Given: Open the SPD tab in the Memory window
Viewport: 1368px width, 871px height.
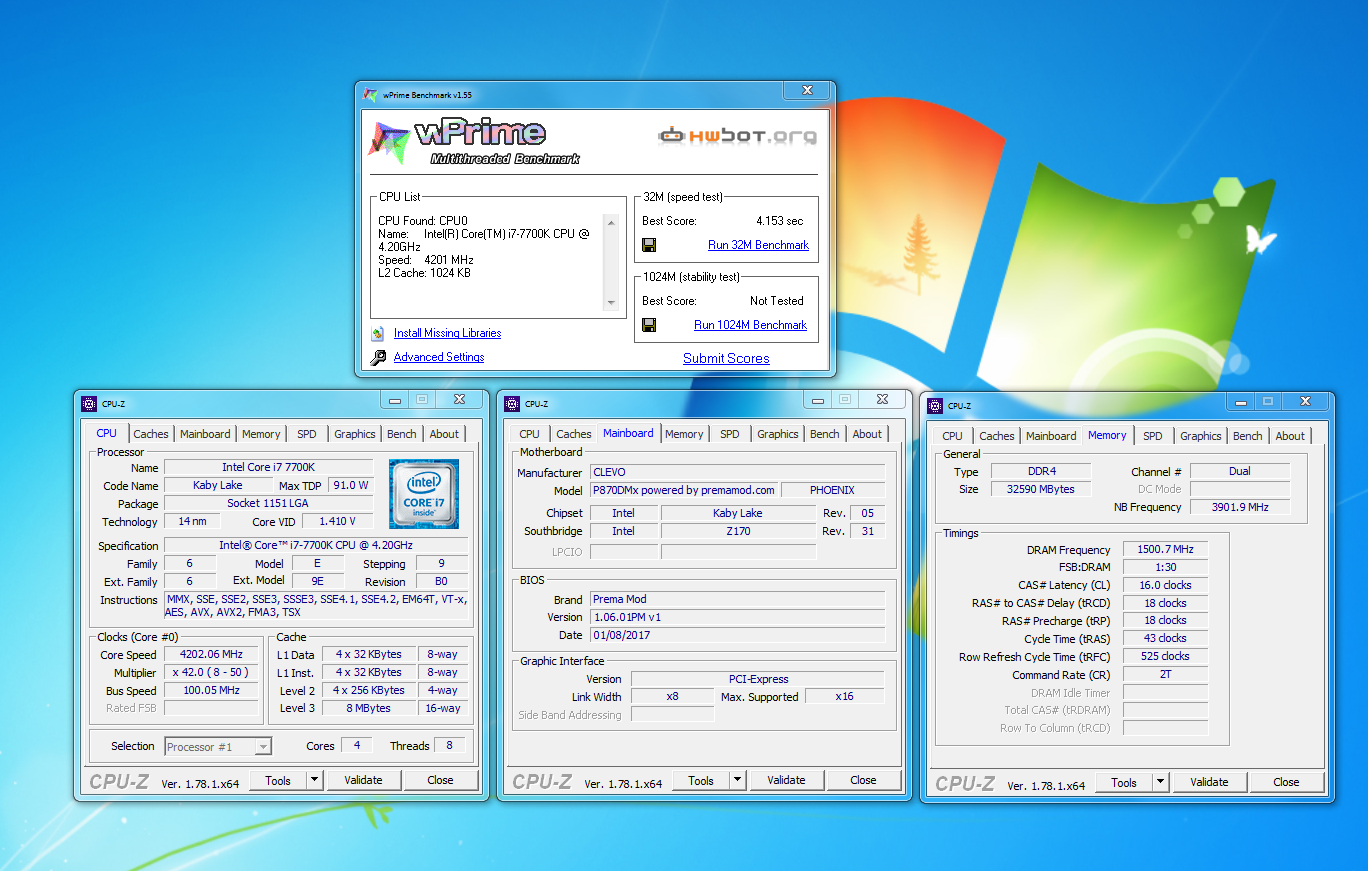Looking at the screenshot, I should pos(1153,436).
